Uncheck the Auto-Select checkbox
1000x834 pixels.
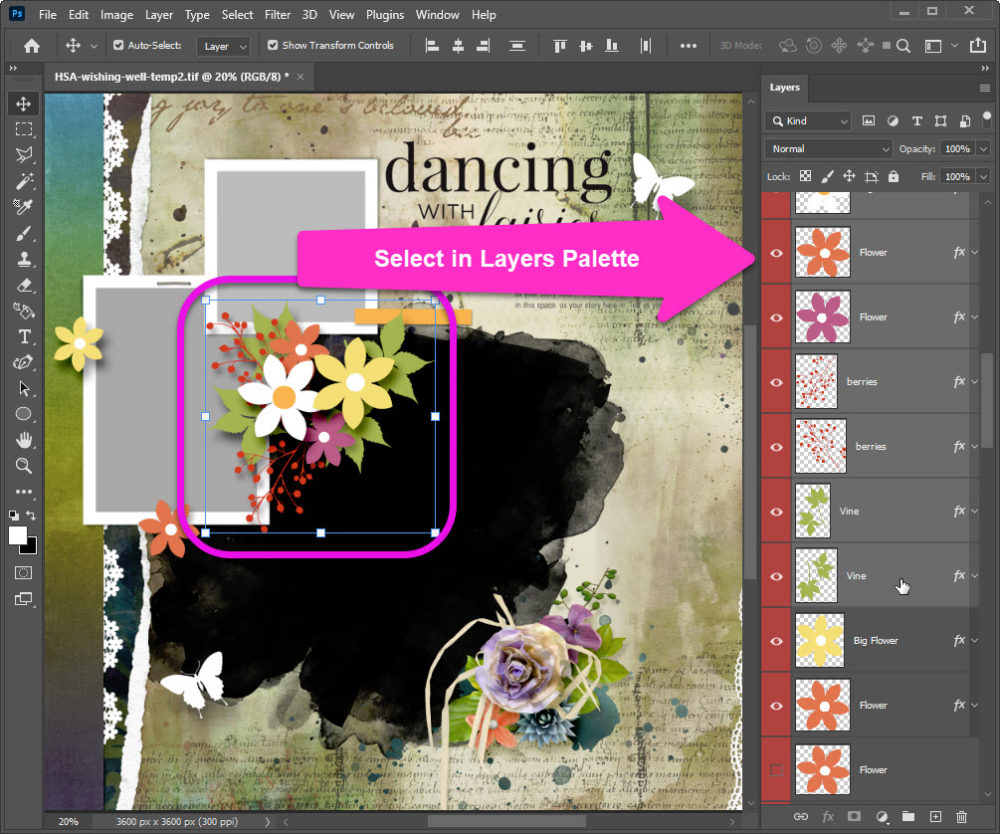coord(119,46)
